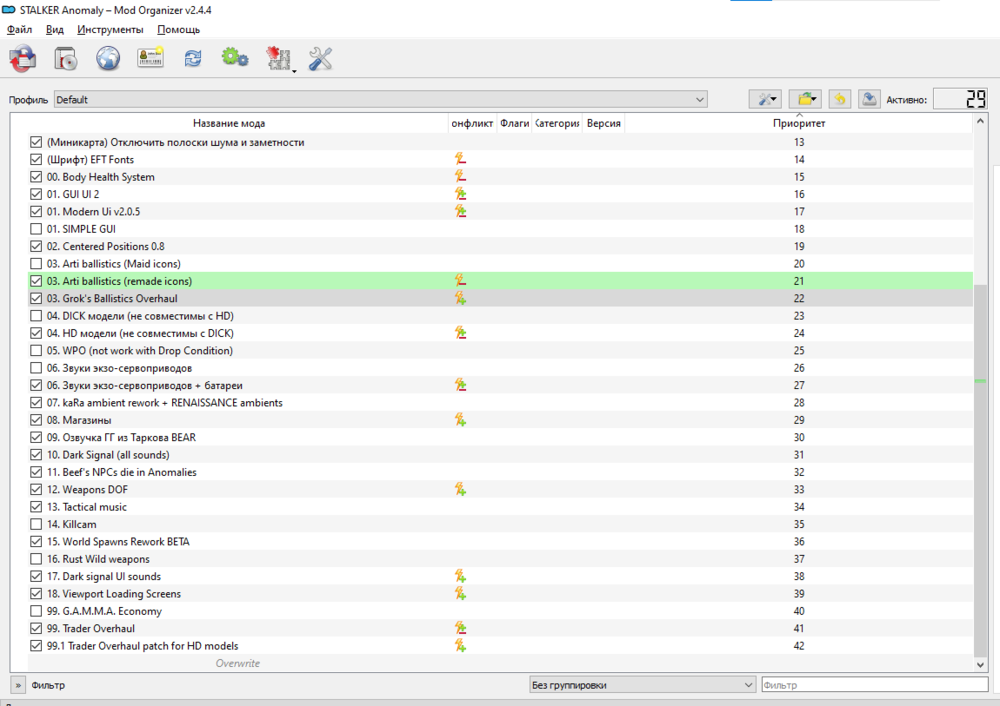This screenshot has width=1000, height=706.
Task: Sort by the Приоритет column header
Action: pyautogui.click(x=799, y=124)
